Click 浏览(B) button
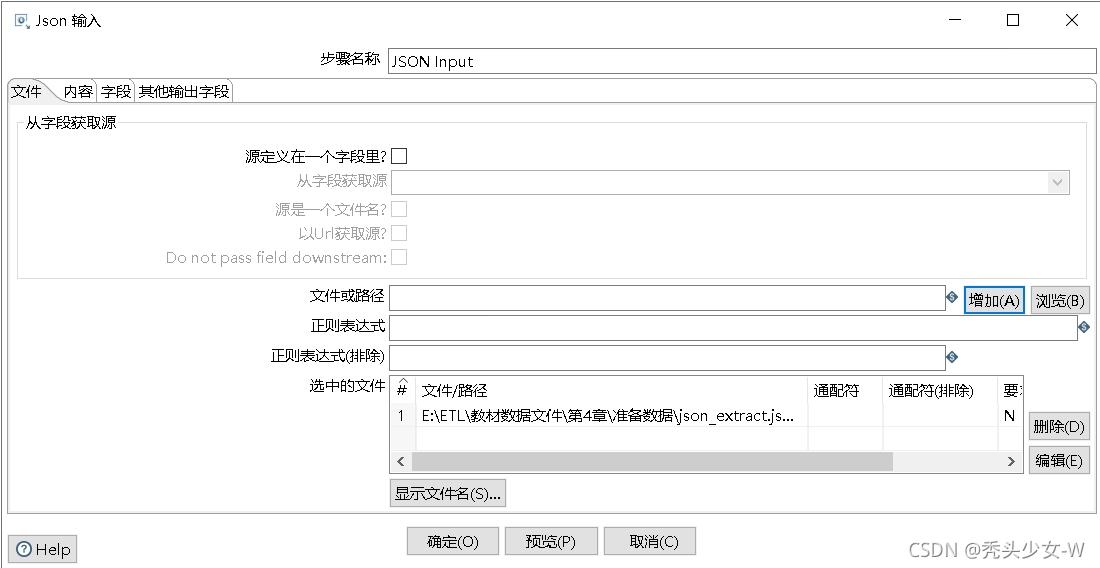This screenshot has height=568, width=1100. tap(1060, 300)
